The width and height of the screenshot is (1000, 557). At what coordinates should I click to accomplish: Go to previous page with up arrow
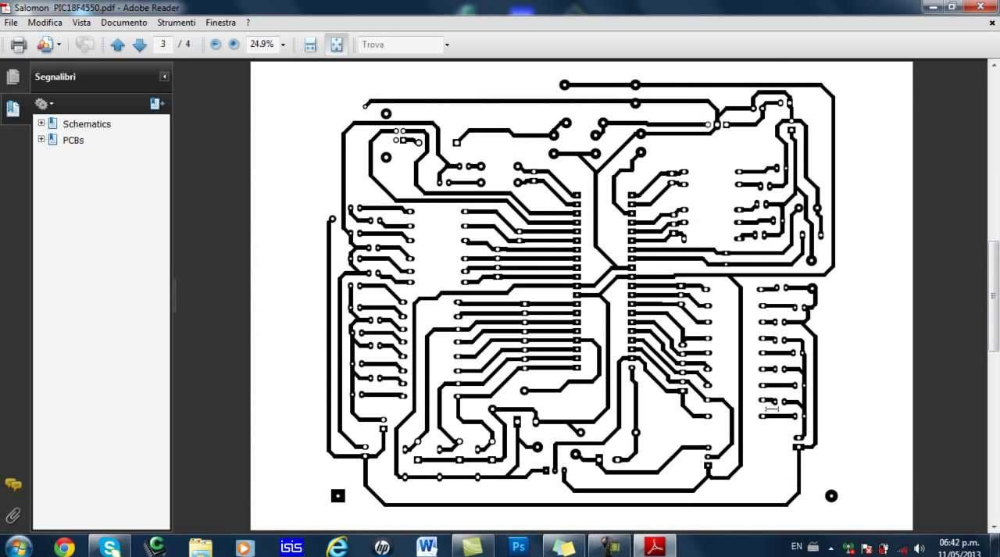pyautogui.click(x=117, y=45)
